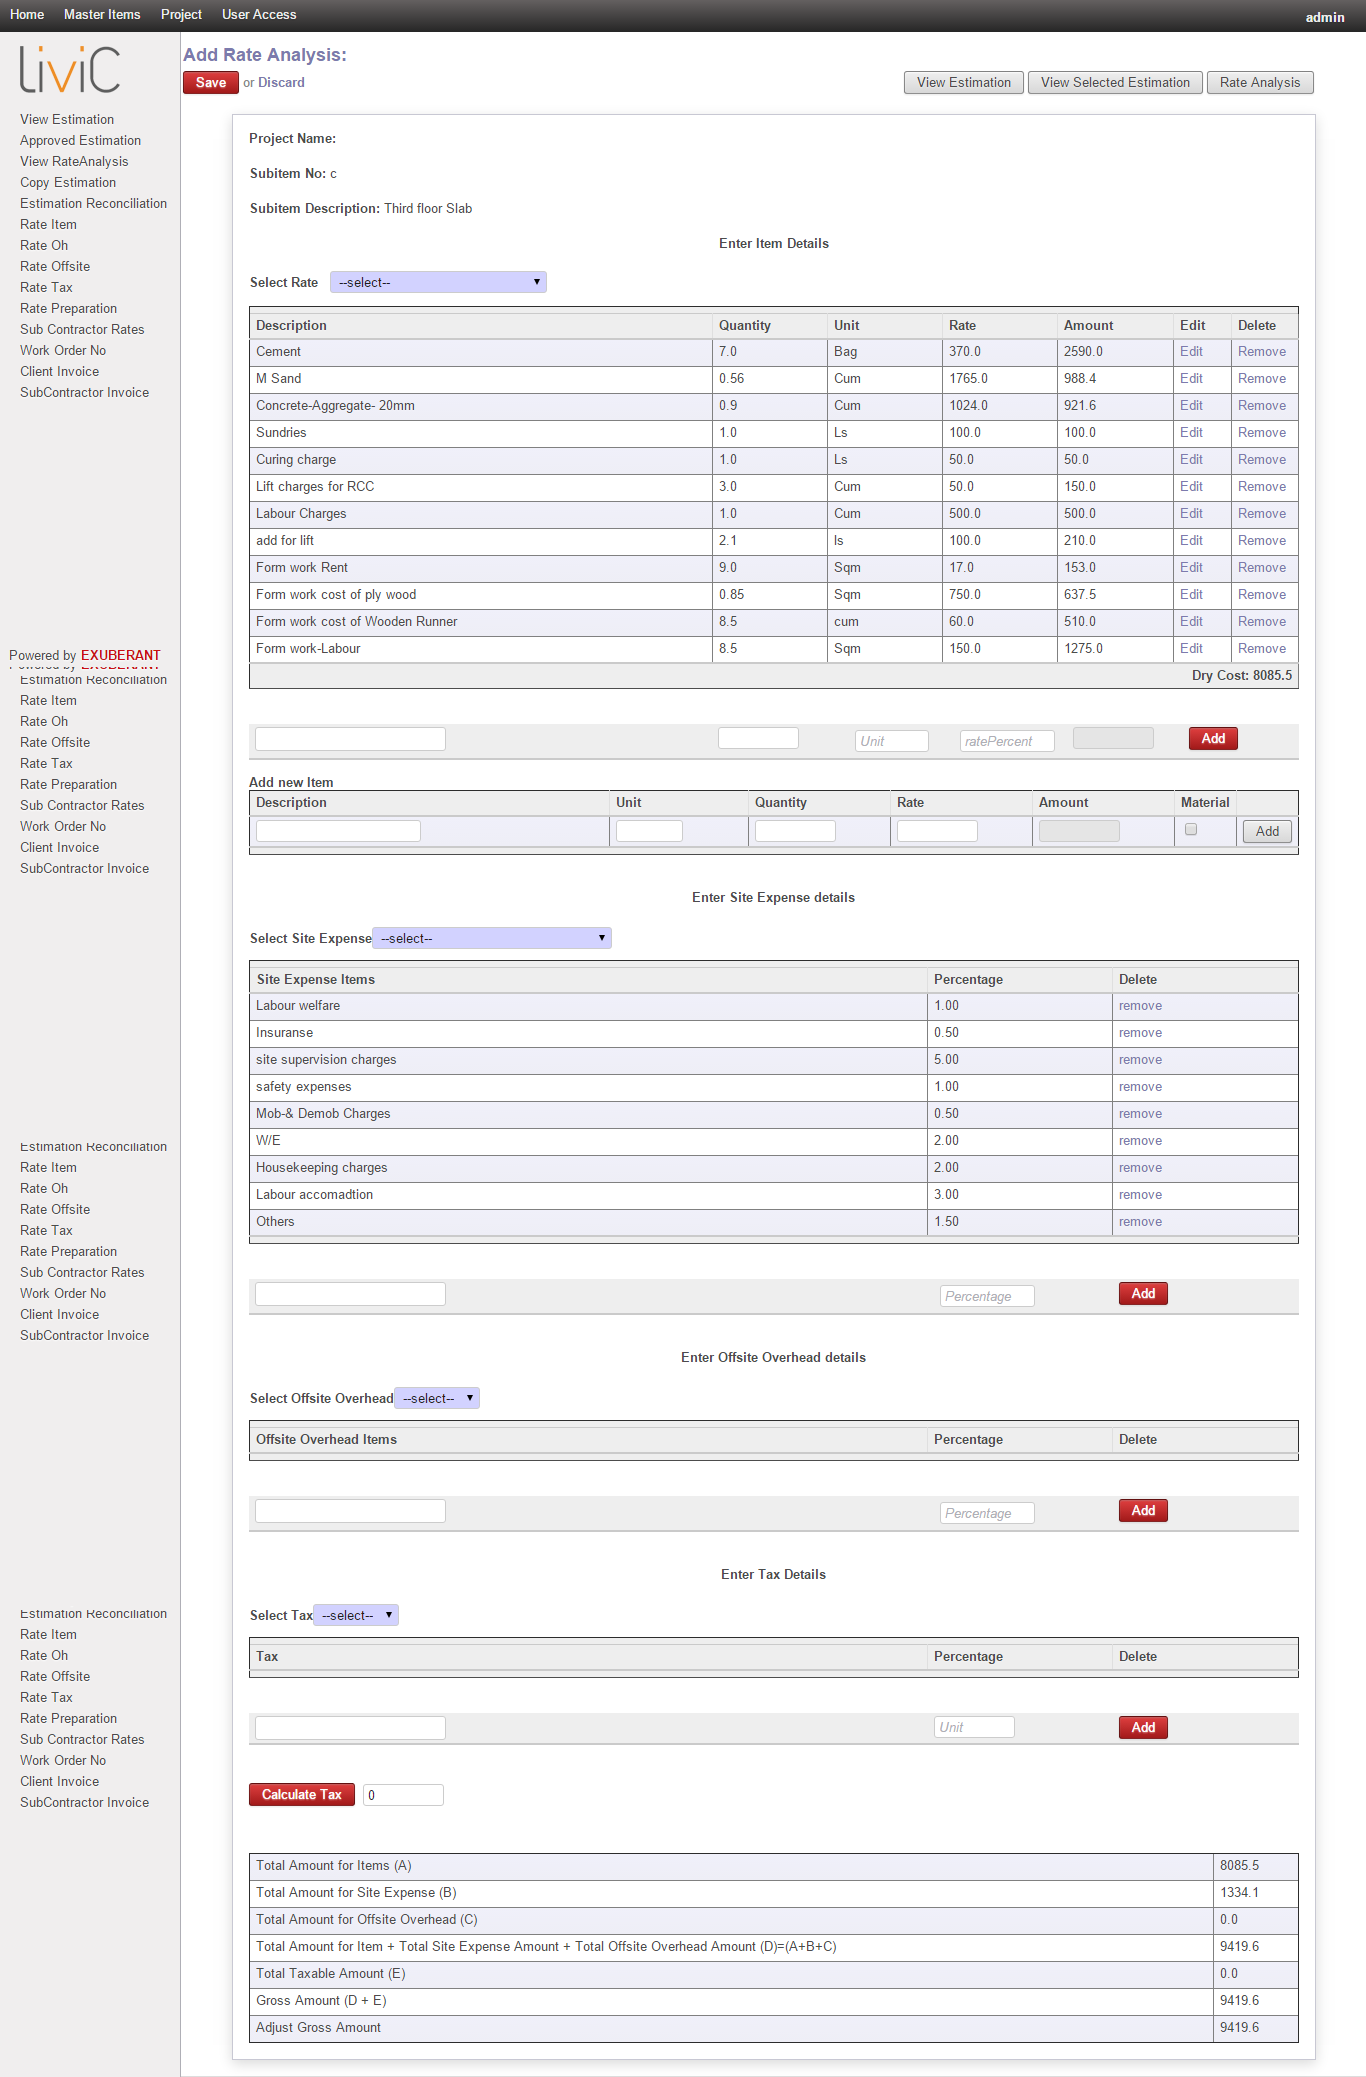Remove Insuranse site expense
Image resolution: width=1366 pixels, height=2077 pixels.
pos(1140,1032)
